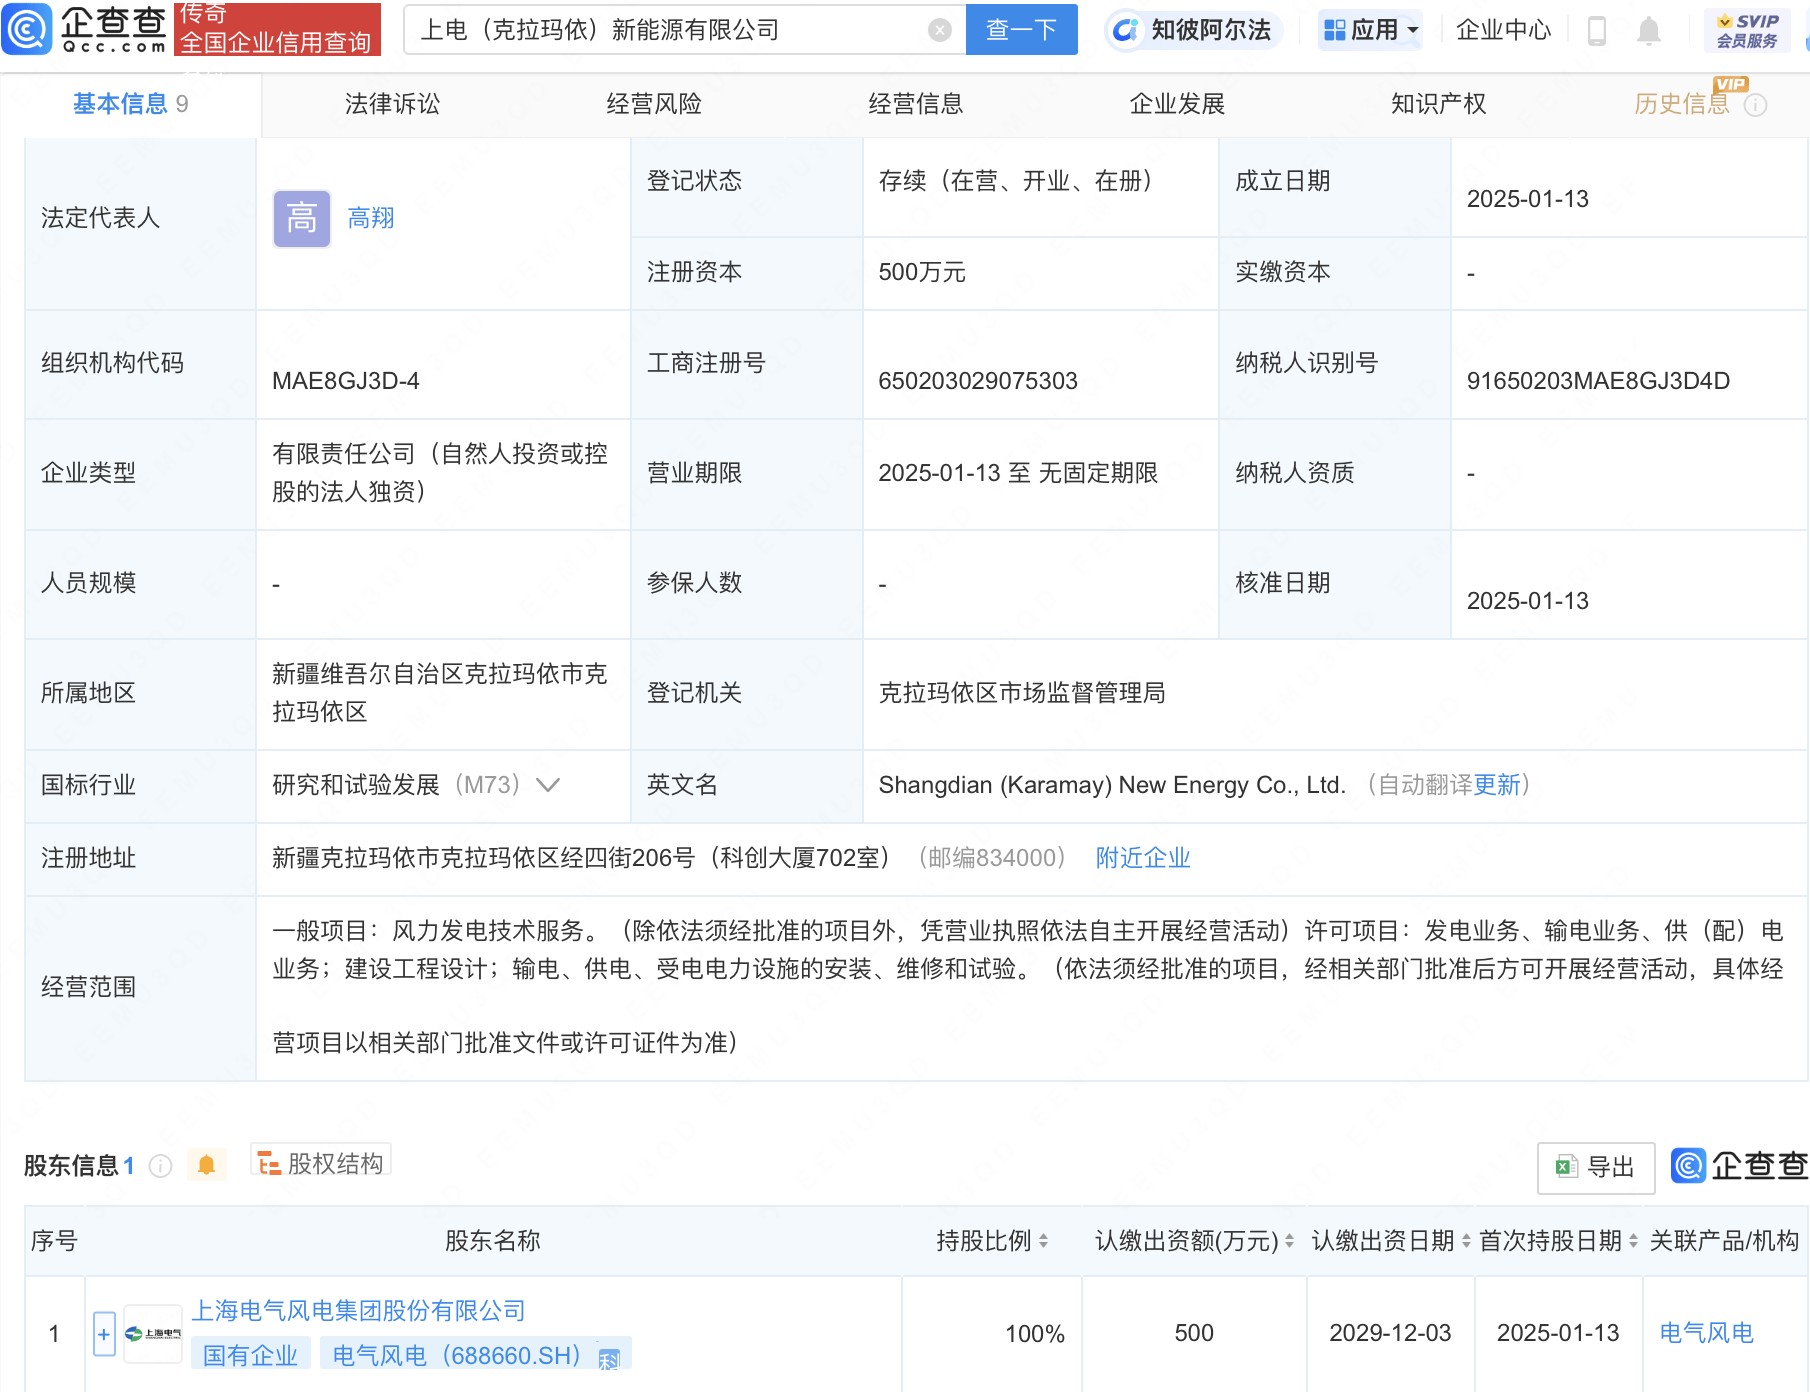This screenshot has height=1392, width=1810.
Task: Sort by 认缴出资额 column
Action: coord(1289,1241)
